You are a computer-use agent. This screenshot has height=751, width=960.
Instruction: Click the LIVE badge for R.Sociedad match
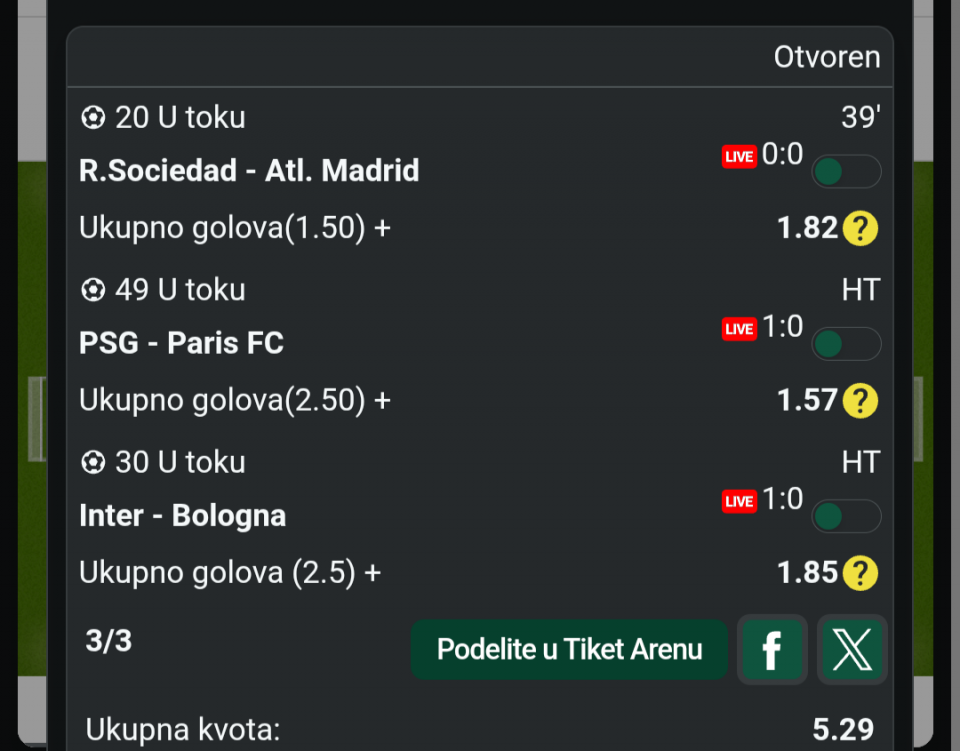[x=739, y=157]
